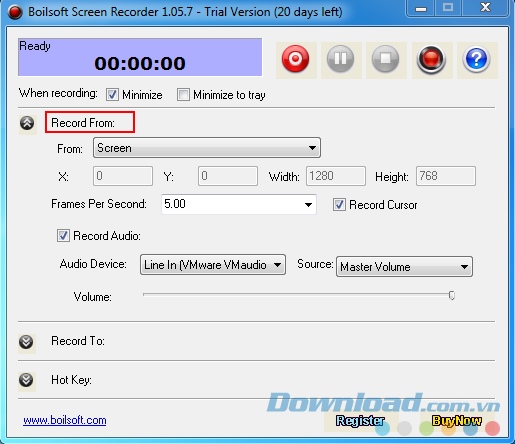The height and width of the screenshot is (444, 515).
Task: Click the dark red record button icon
Action: tap(431, 59)
